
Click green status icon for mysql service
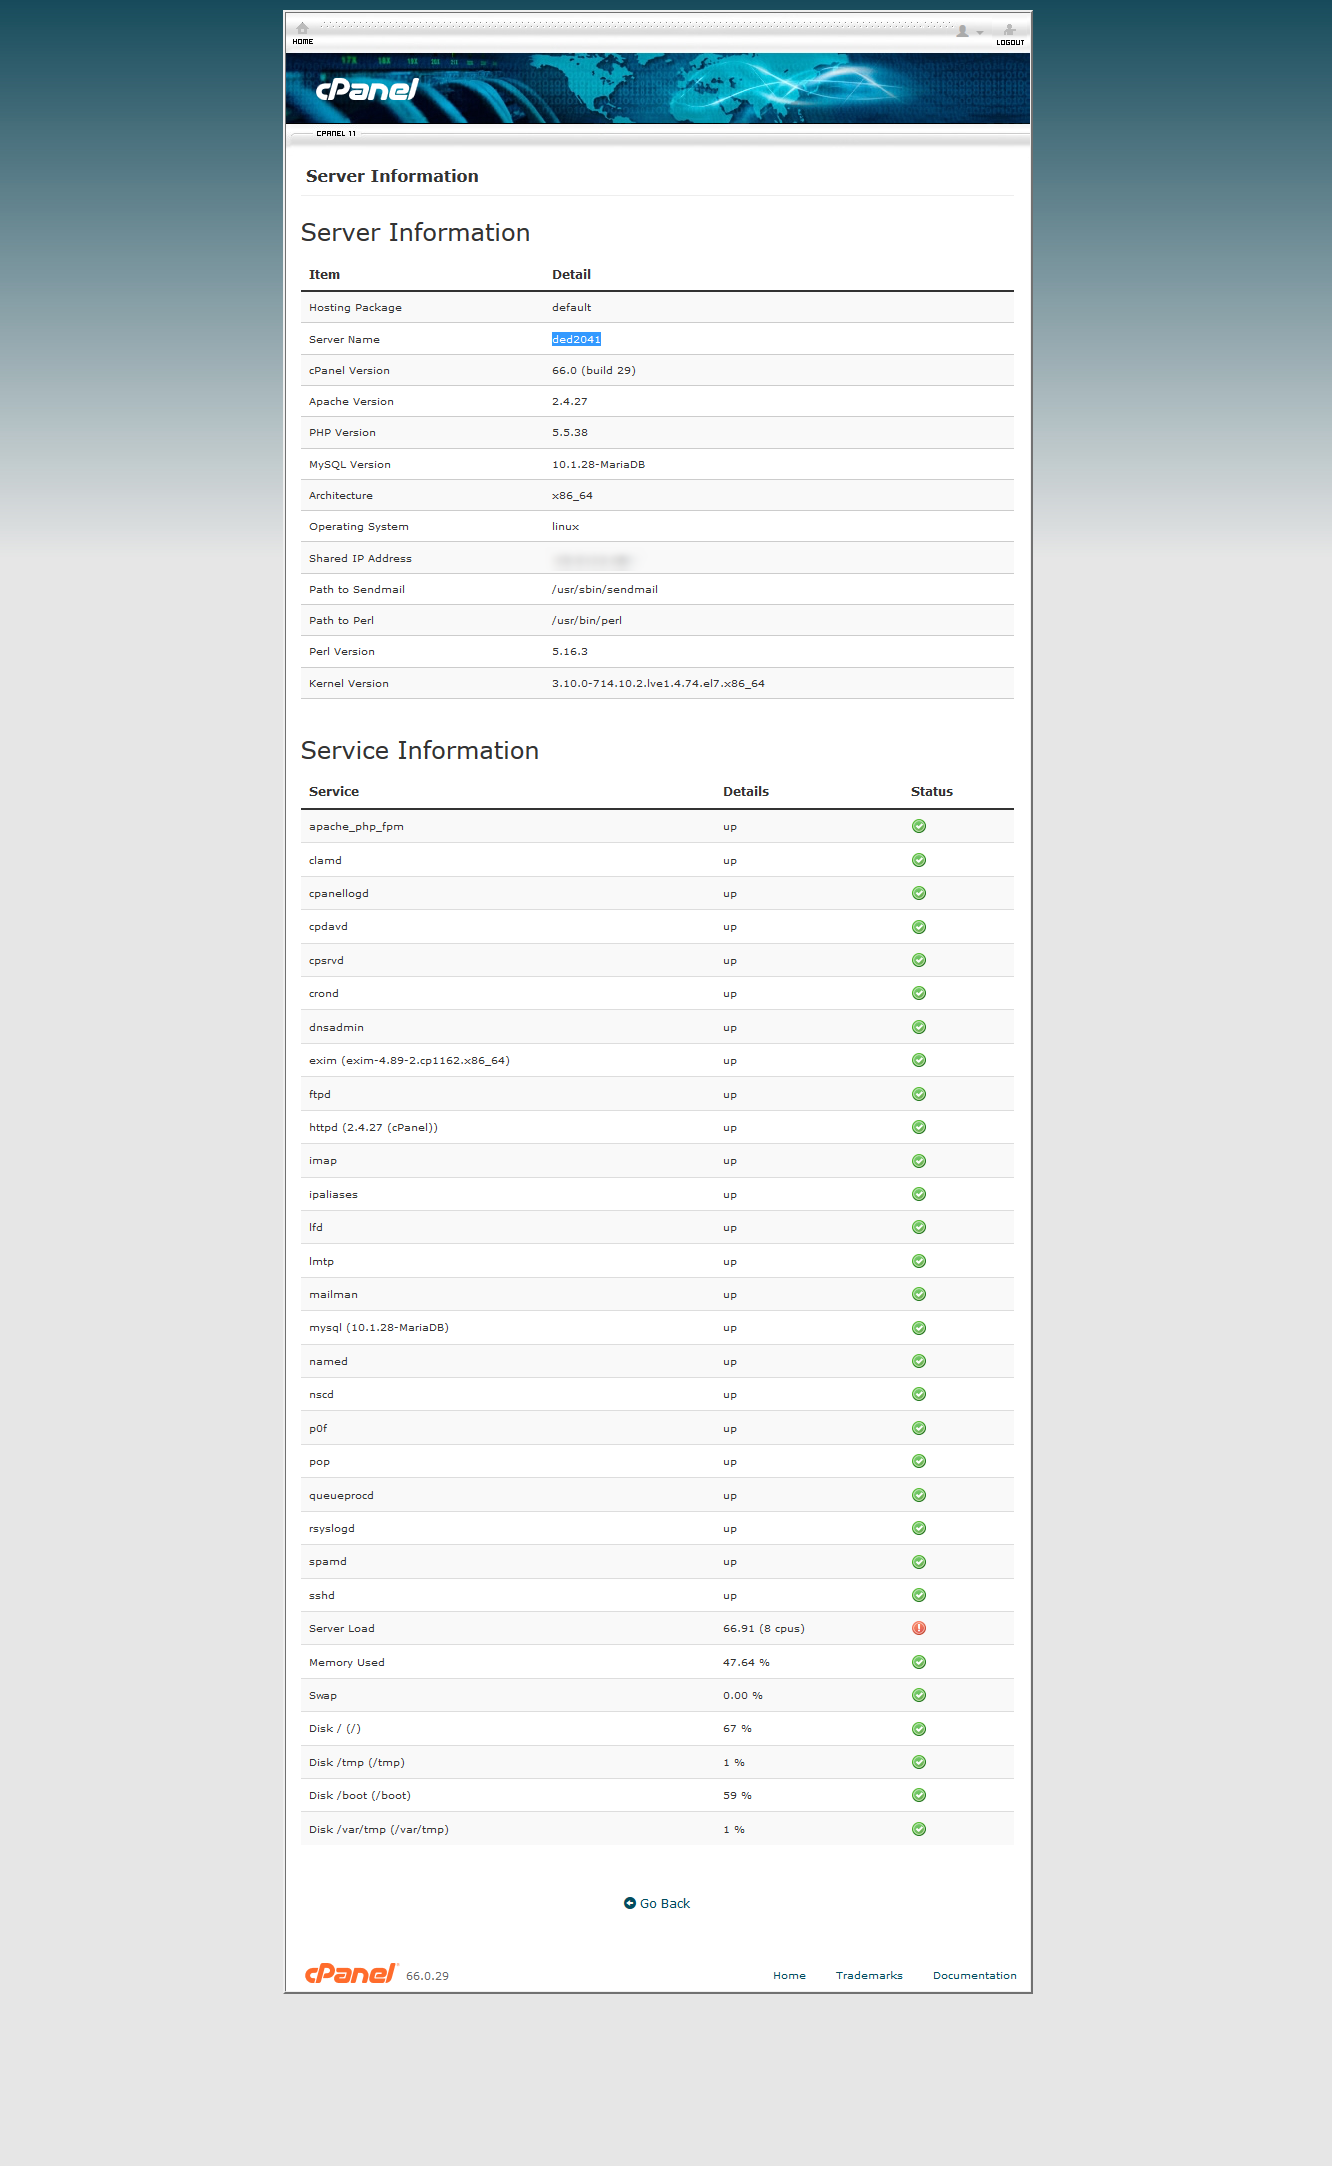(x=919, y=1328)
